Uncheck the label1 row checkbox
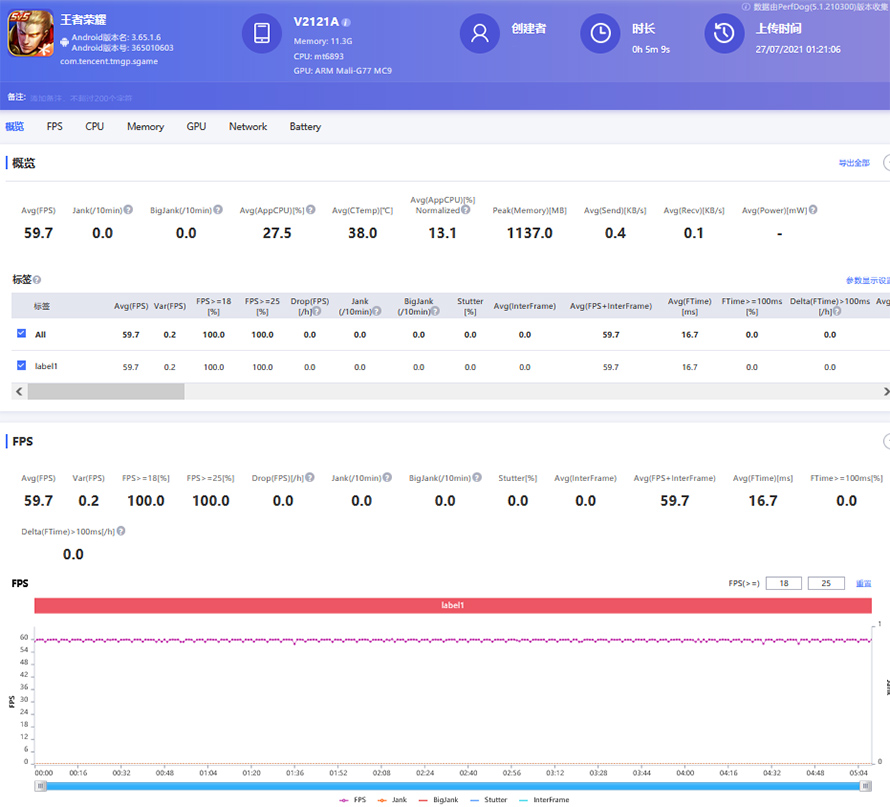 click(x=22, y=365)
